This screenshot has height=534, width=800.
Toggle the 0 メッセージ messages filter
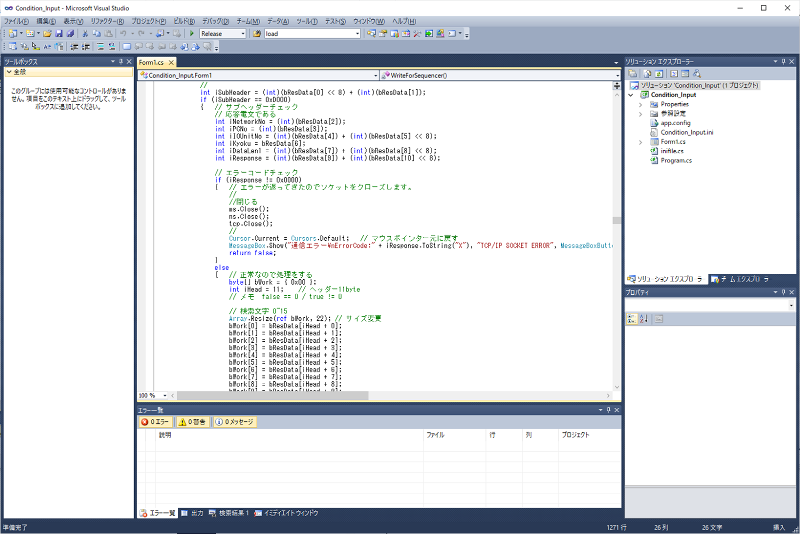(x=235, y=422)
